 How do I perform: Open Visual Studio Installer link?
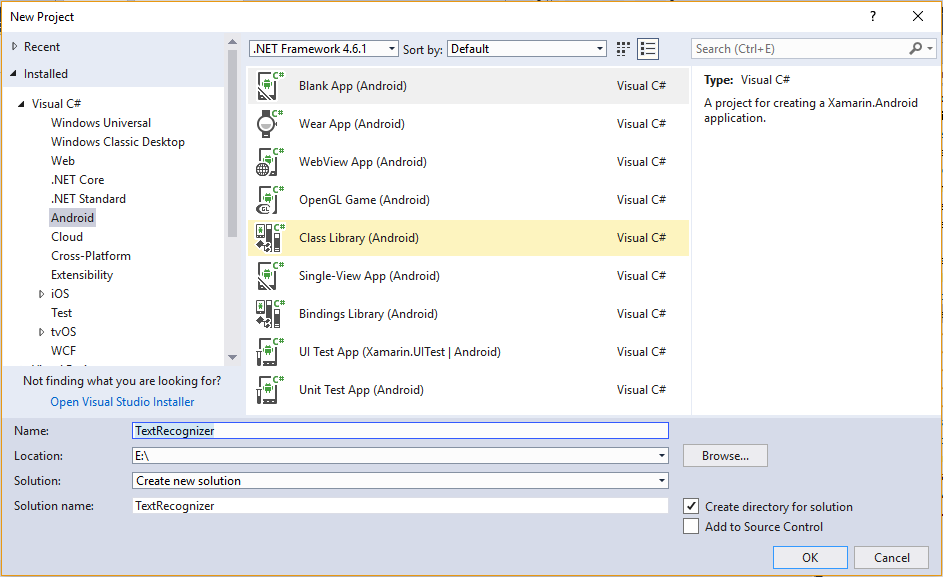point(121,401)
